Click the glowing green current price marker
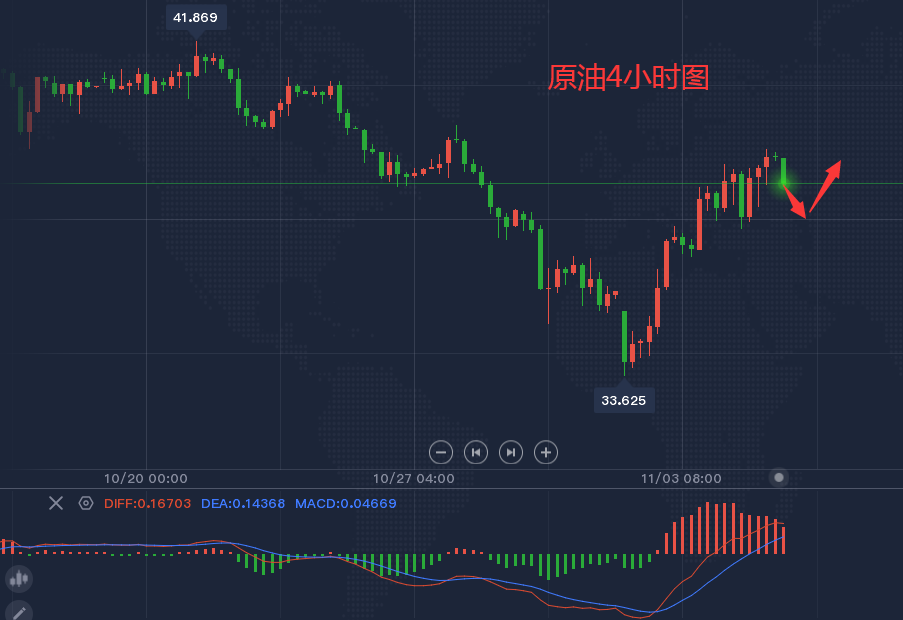Viewport: 903px width, 620px height. (x=783, y=183)
